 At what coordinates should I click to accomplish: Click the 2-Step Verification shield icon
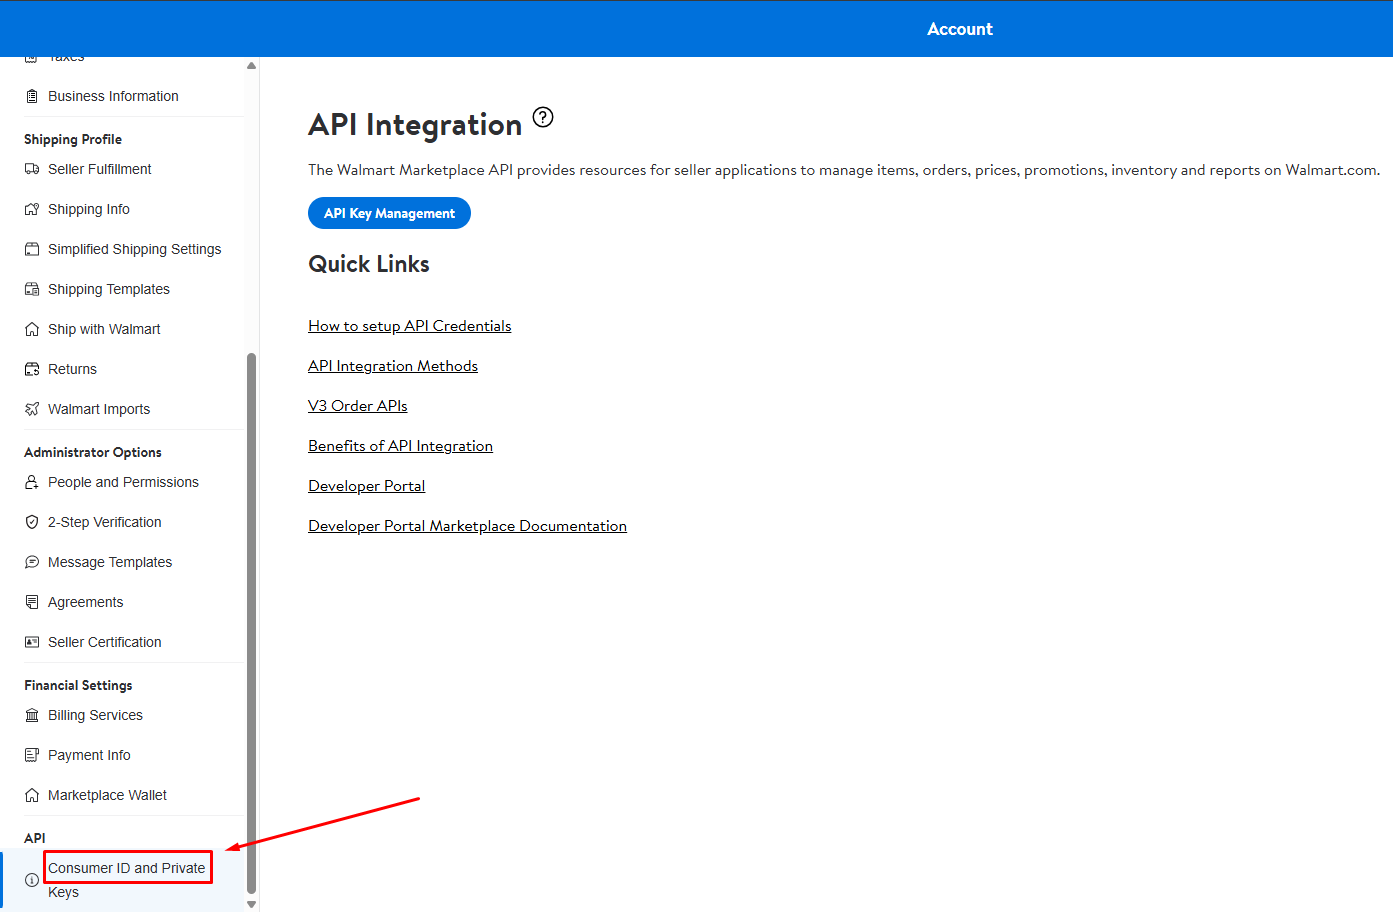[32, 522]
